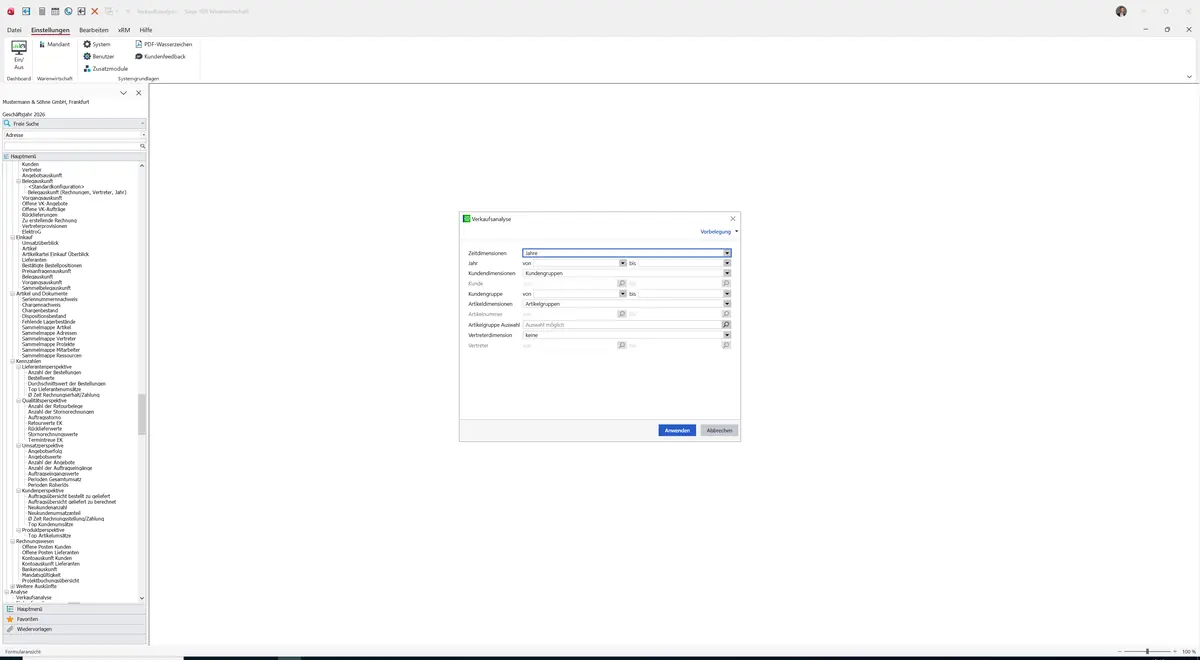Open the Datei menu
Viewport: 1200px width, 660px height.
point(14,30)
